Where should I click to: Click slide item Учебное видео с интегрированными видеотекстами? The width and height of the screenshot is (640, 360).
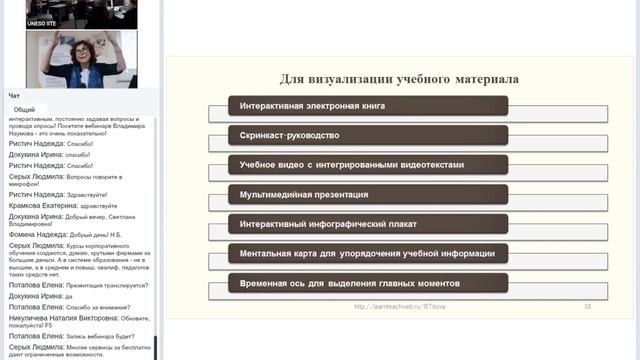pos(368,165)
